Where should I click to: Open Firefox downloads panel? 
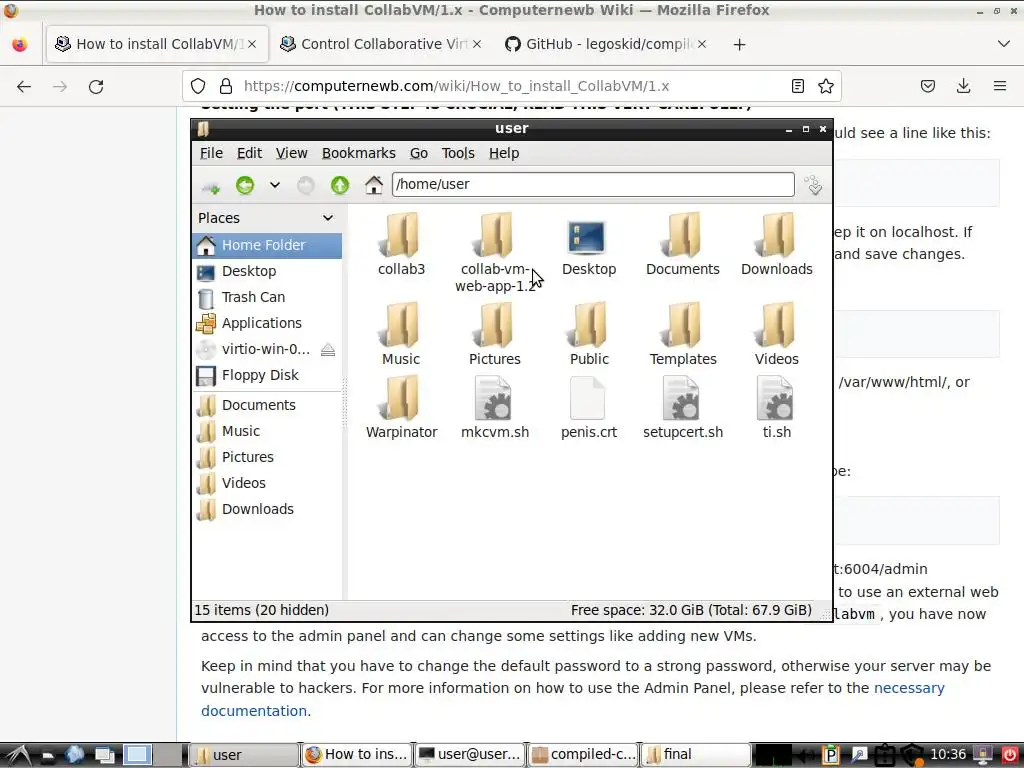click(963, 86)
